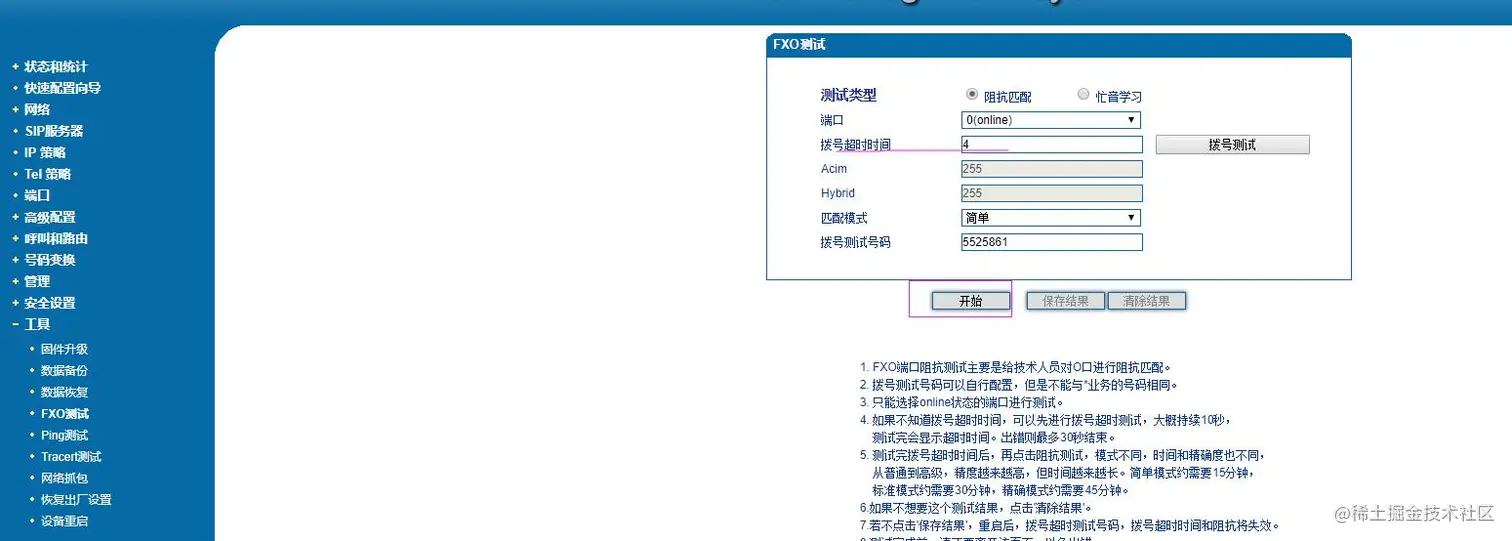Viewport: 1512px width, 541px height.
Task: Open 数据备份 under 工具
Action: tap(64, 371)
